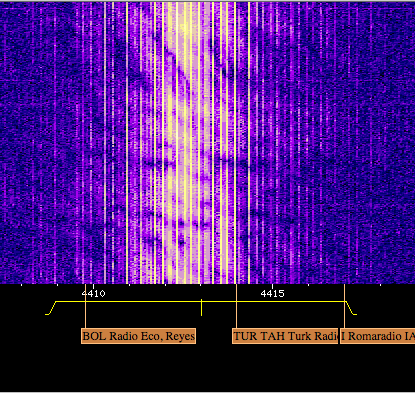Grab the right sloped edge of yellow passband
This screenshot has height=393, width=415.
click(x=351, y=308)
